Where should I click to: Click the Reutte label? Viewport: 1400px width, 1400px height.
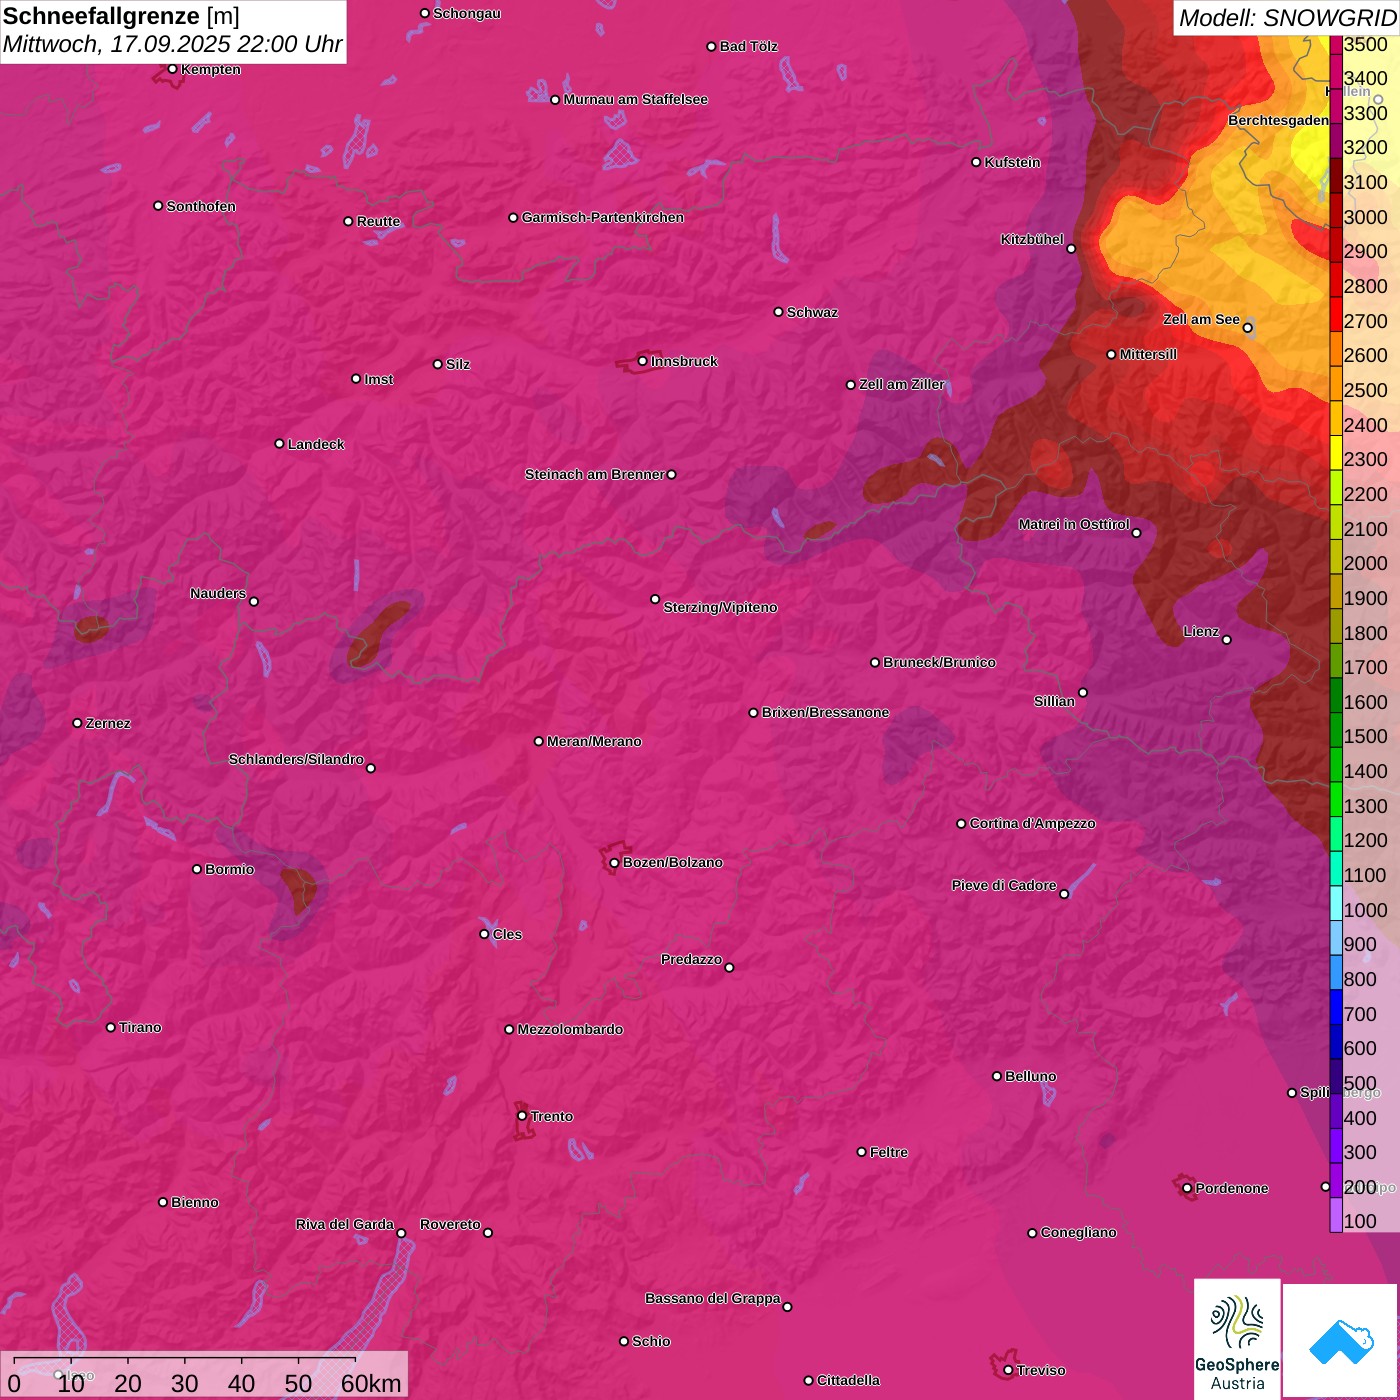(x=378, y=221)
